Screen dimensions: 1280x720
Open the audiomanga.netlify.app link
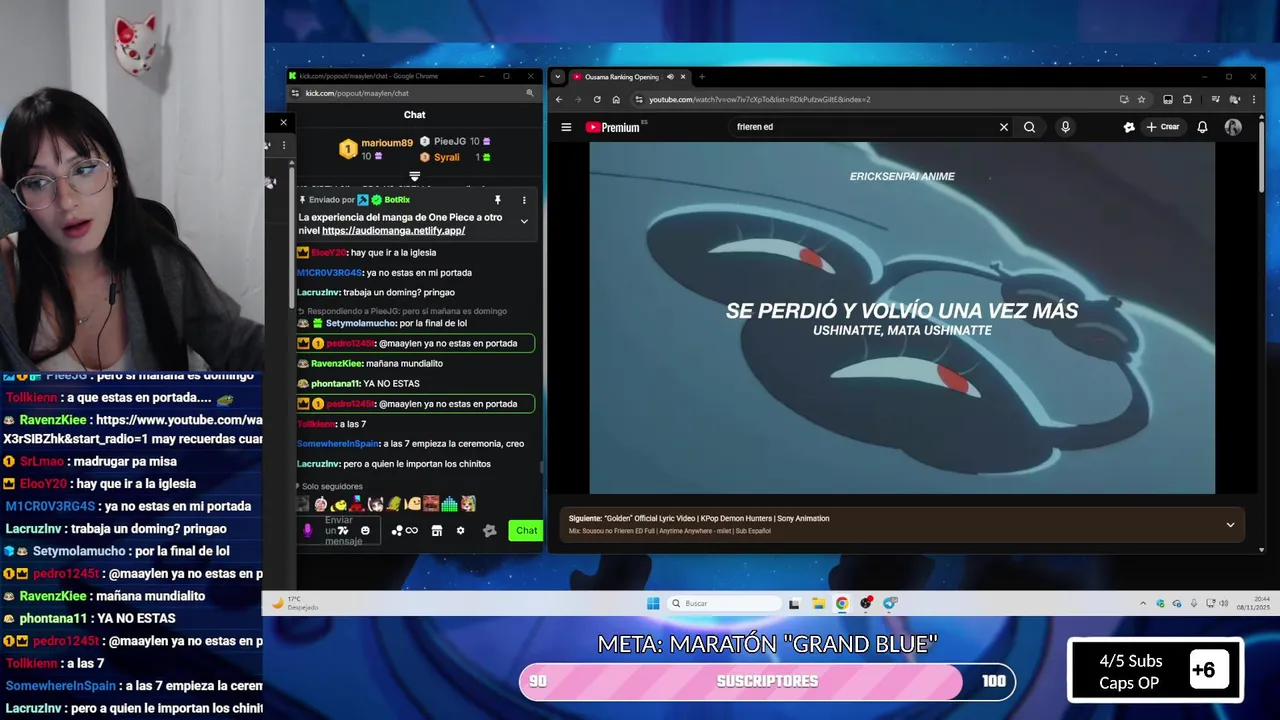coord(393,231)
